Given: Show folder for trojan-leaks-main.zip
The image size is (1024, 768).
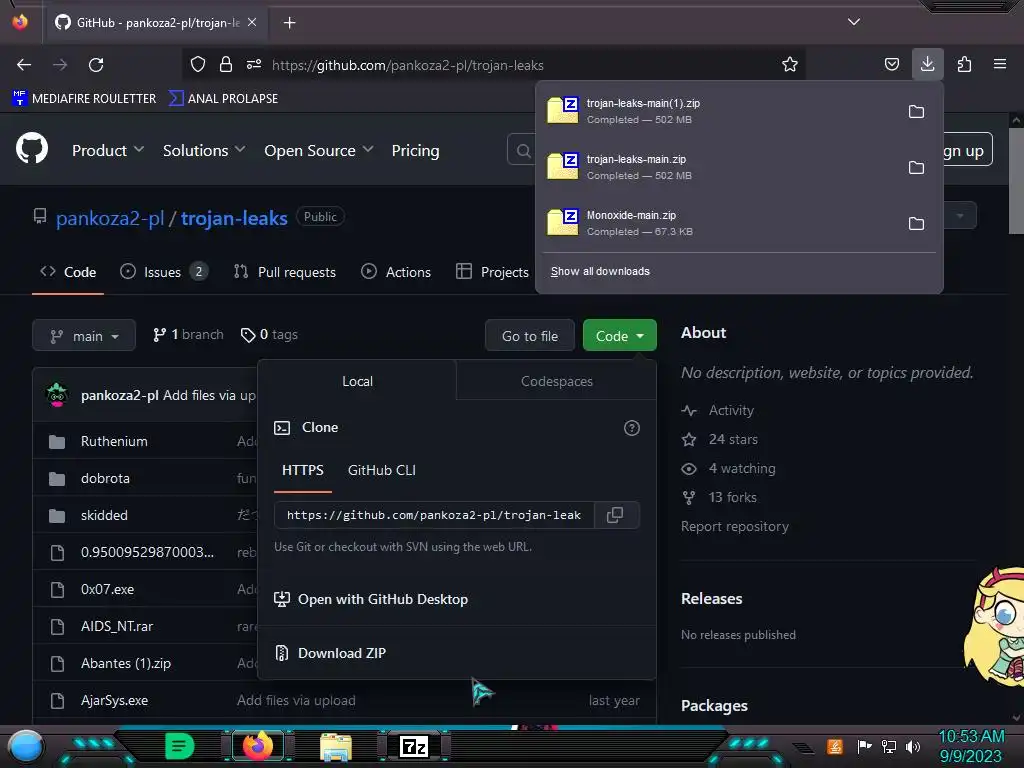Looking at the screenshot, I should point(916,168).
